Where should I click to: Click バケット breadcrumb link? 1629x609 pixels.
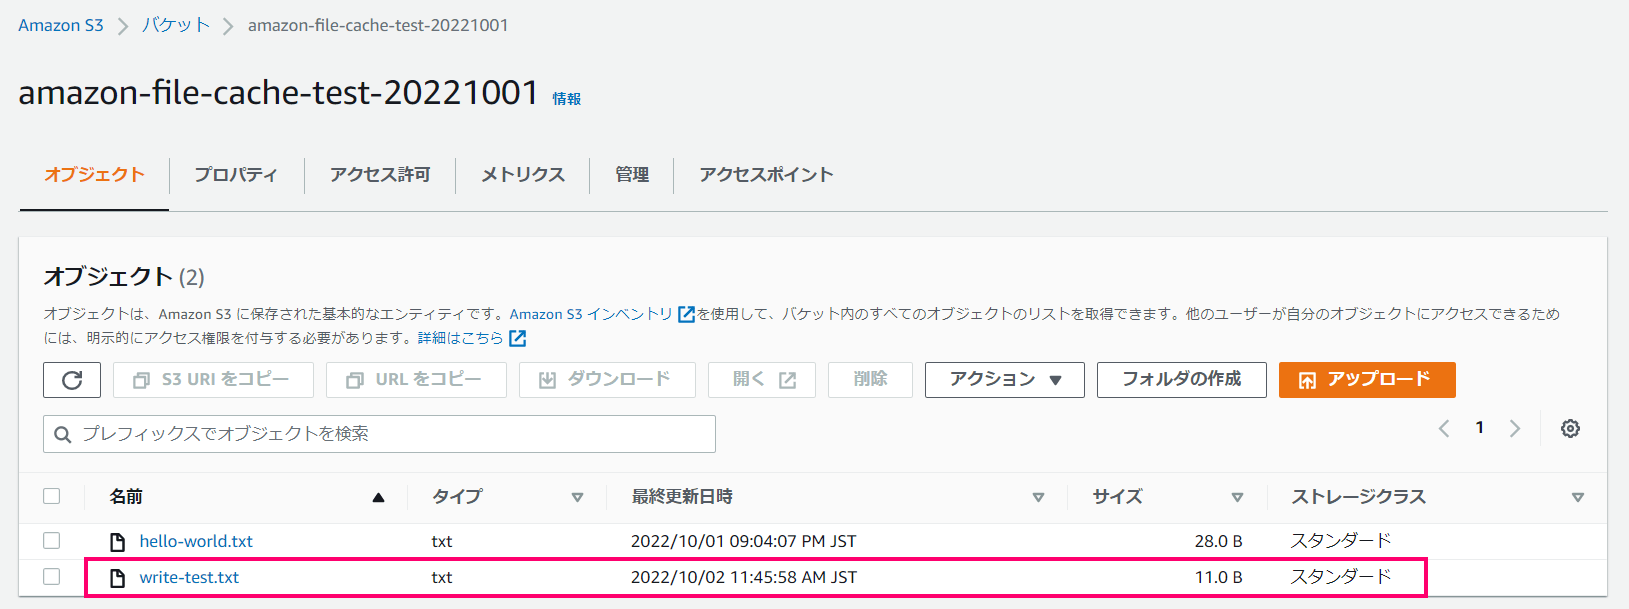(x=176, y=25)
